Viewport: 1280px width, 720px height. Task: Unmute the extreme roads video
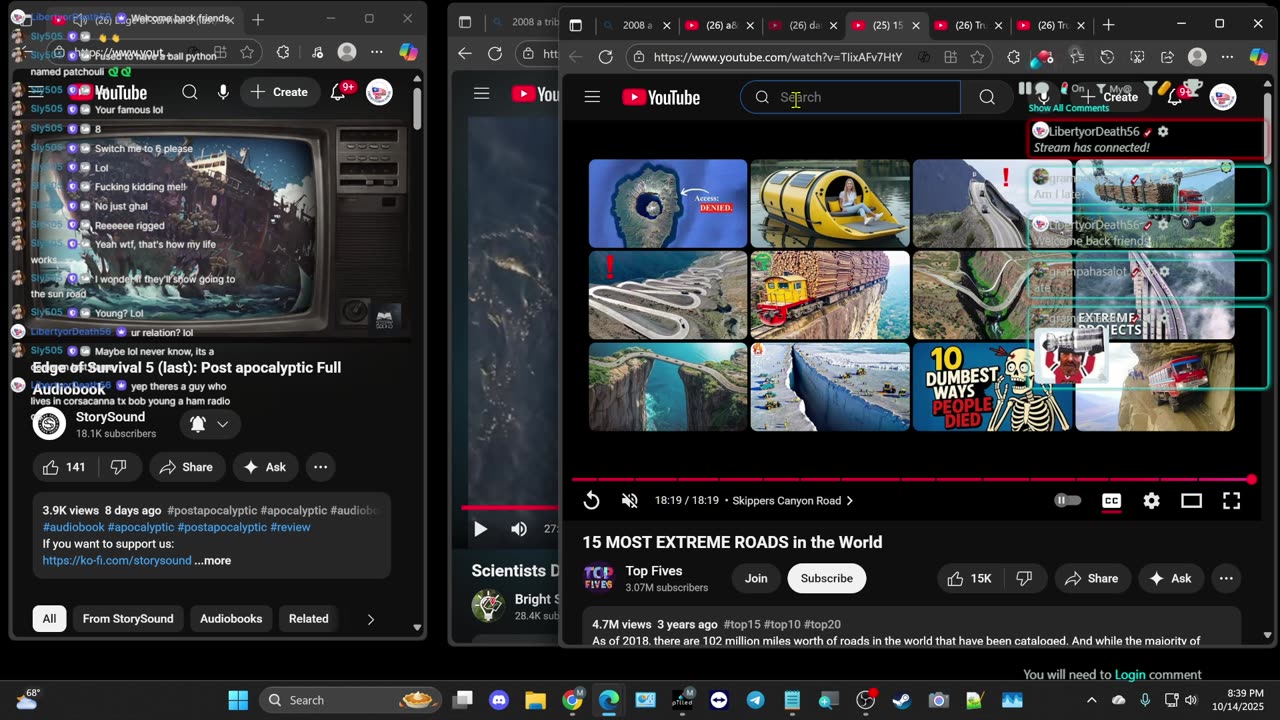(x=630, y=501)
